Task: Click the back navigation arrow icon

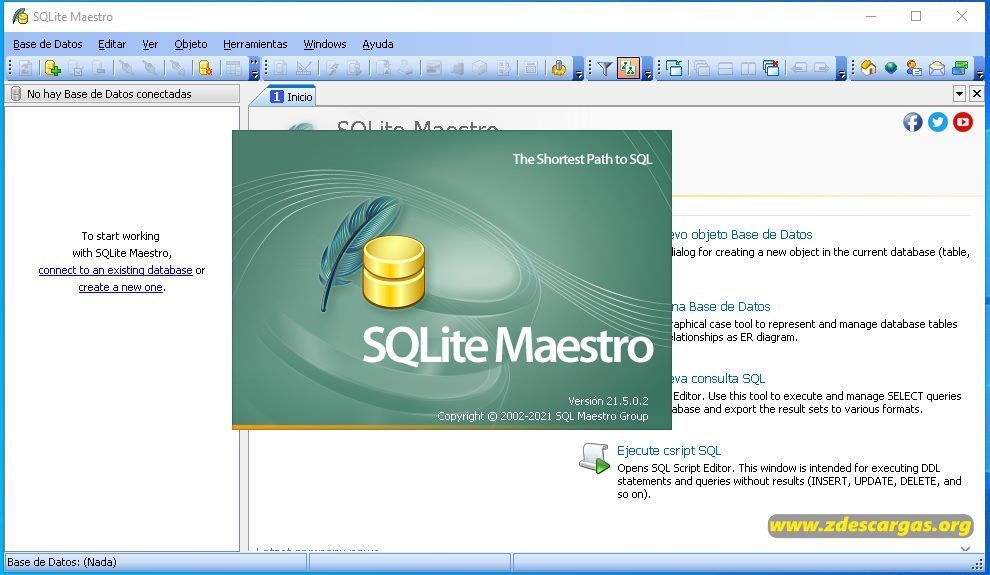Action: pyautogui.click(x=799, y=68)
